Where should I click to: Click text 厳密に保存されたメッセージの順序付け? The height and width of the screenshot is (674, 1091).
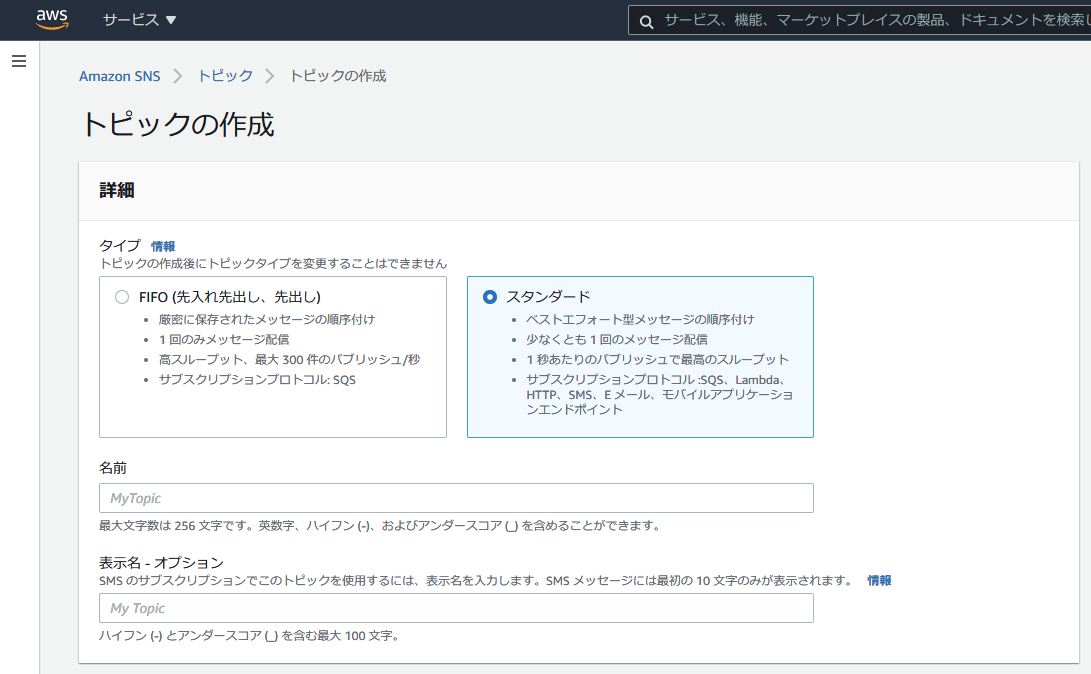[266, 319]
